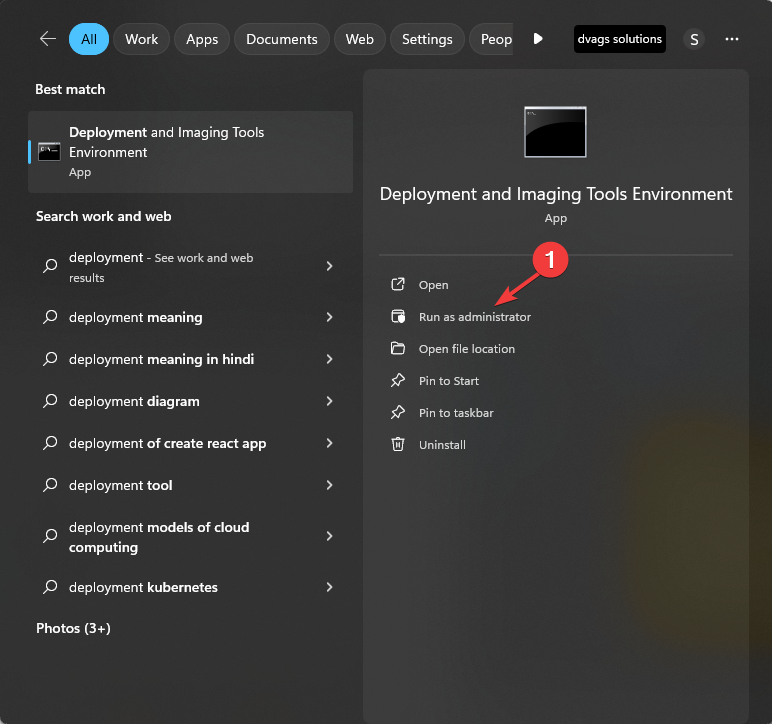The image size is (772, 724).
Task: Select Deployment and Imaging Tools Environment best match
Action: click(191, 152)
